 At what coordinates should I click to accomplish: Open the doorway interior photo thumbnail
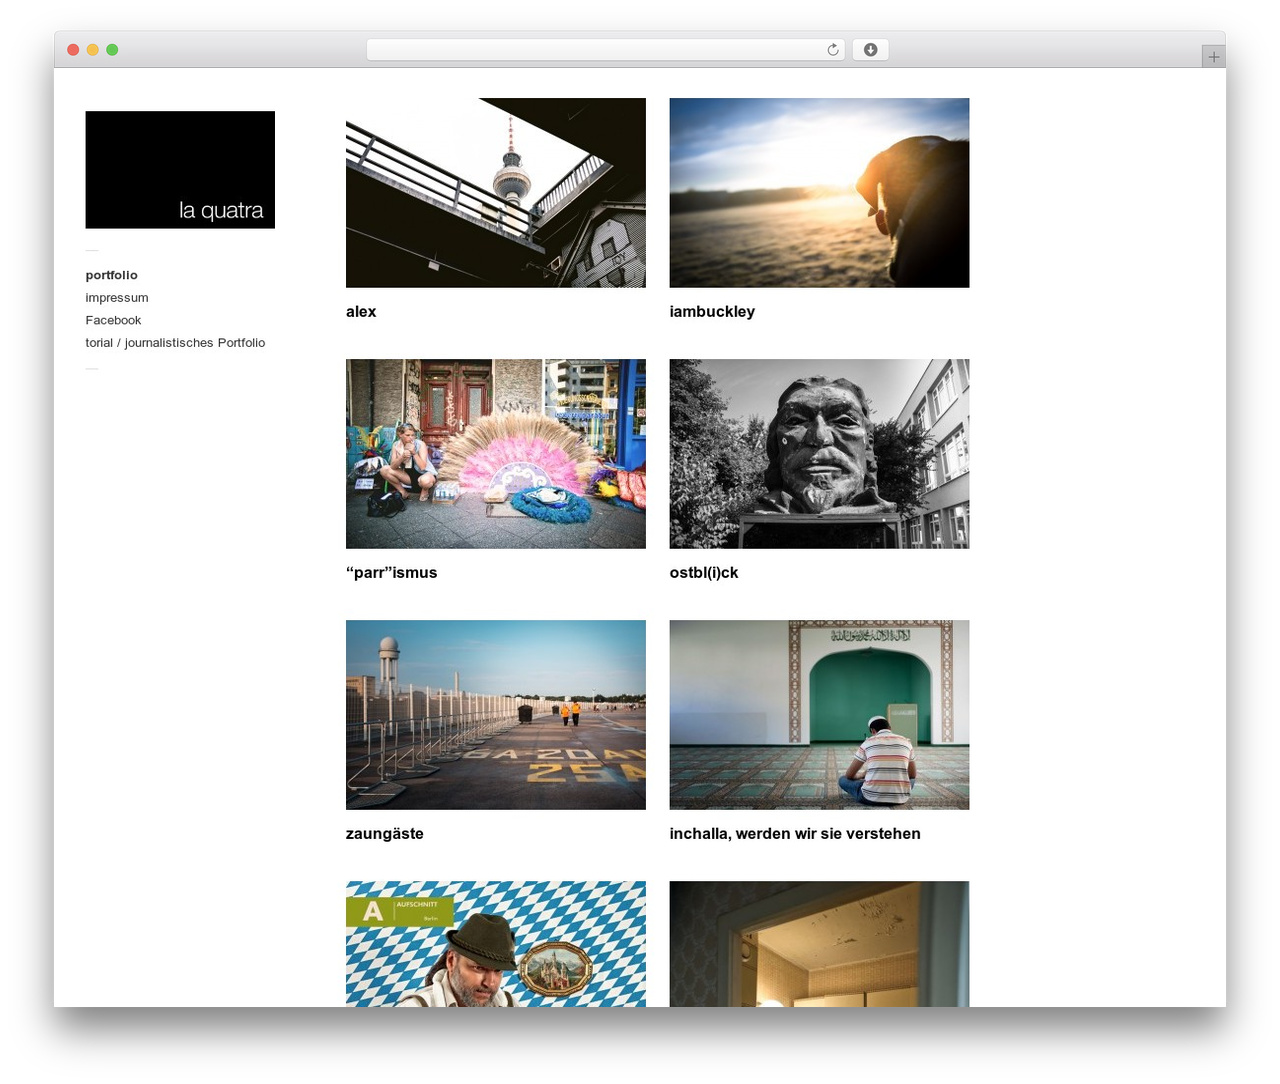pos(819,944)
